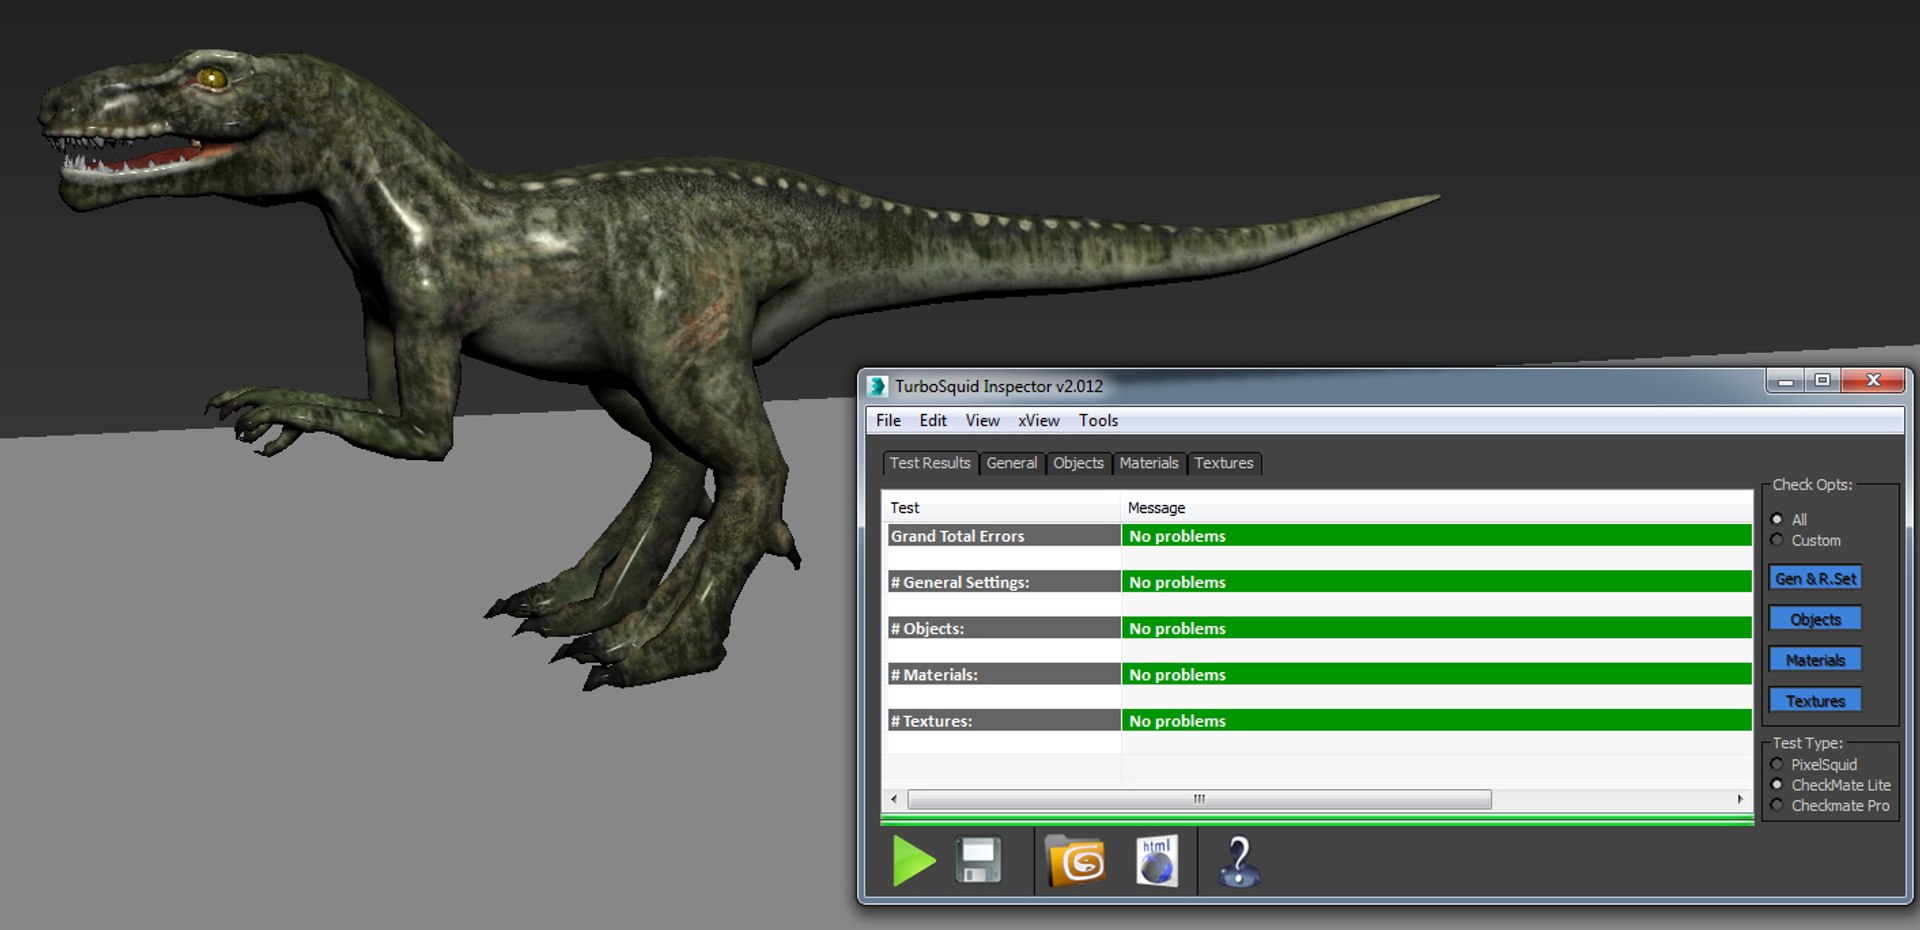Close the TurboSquid Inspector window
The width and height of the screenshot is (1920, 930).
1873,381
